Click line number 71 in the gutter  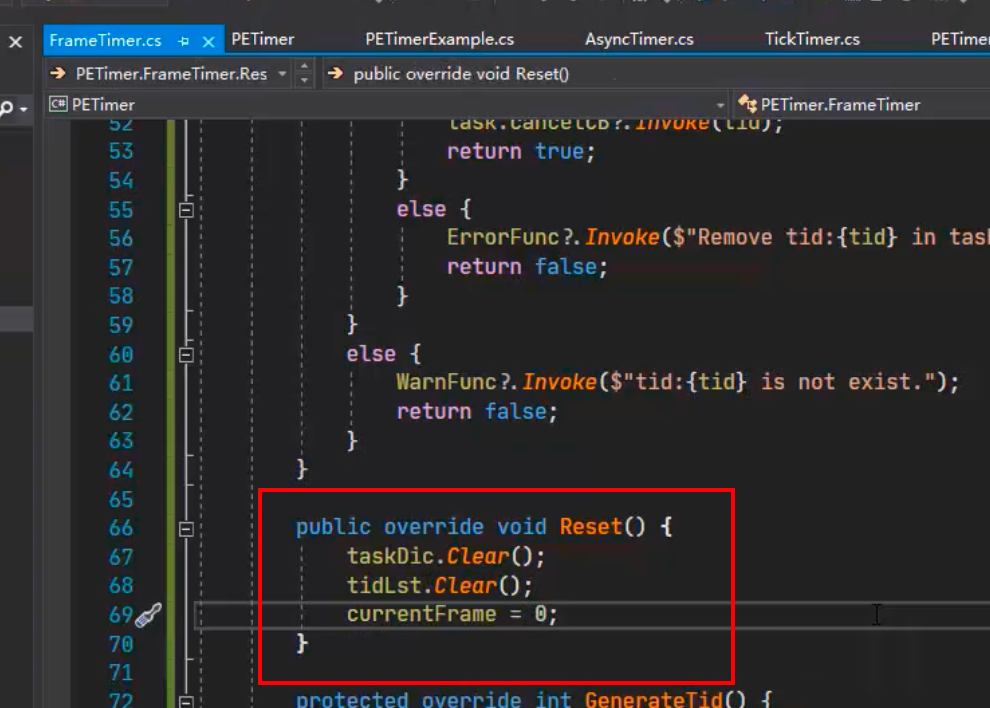121,673
